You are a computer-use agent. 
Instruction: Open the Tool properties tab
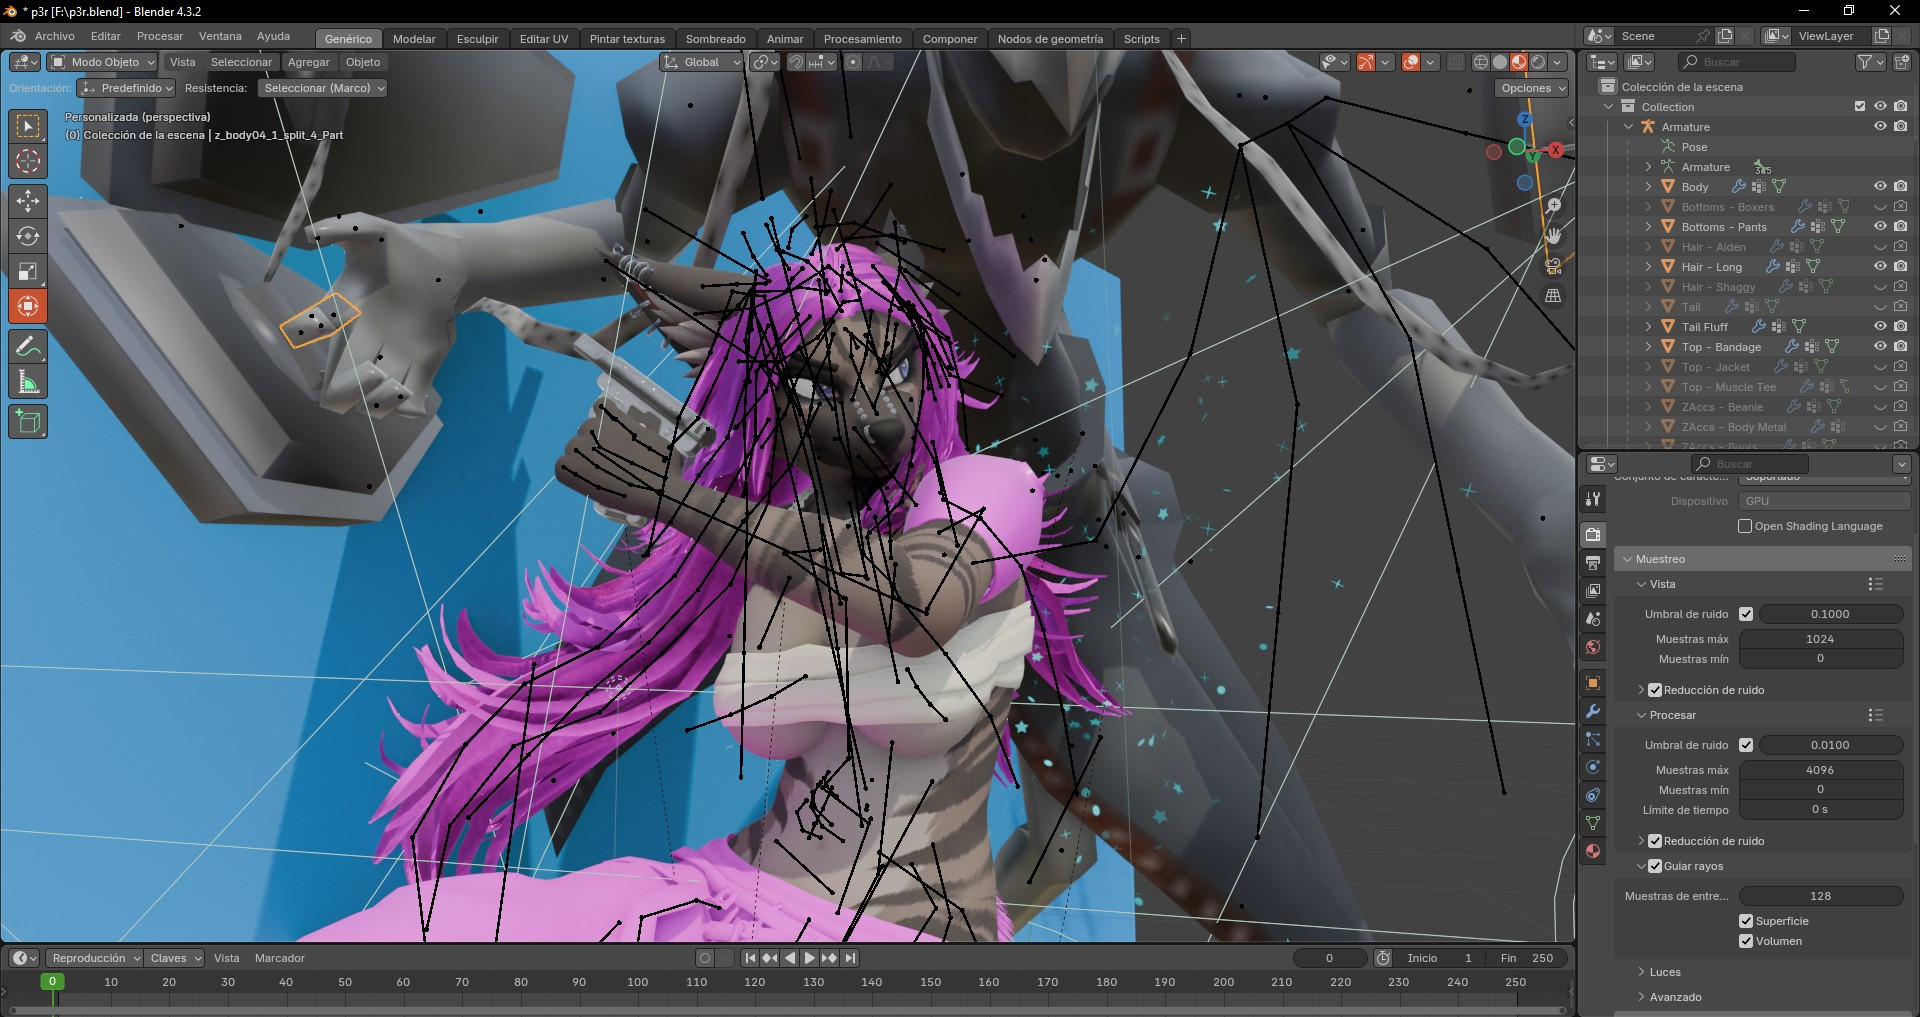1593,498
